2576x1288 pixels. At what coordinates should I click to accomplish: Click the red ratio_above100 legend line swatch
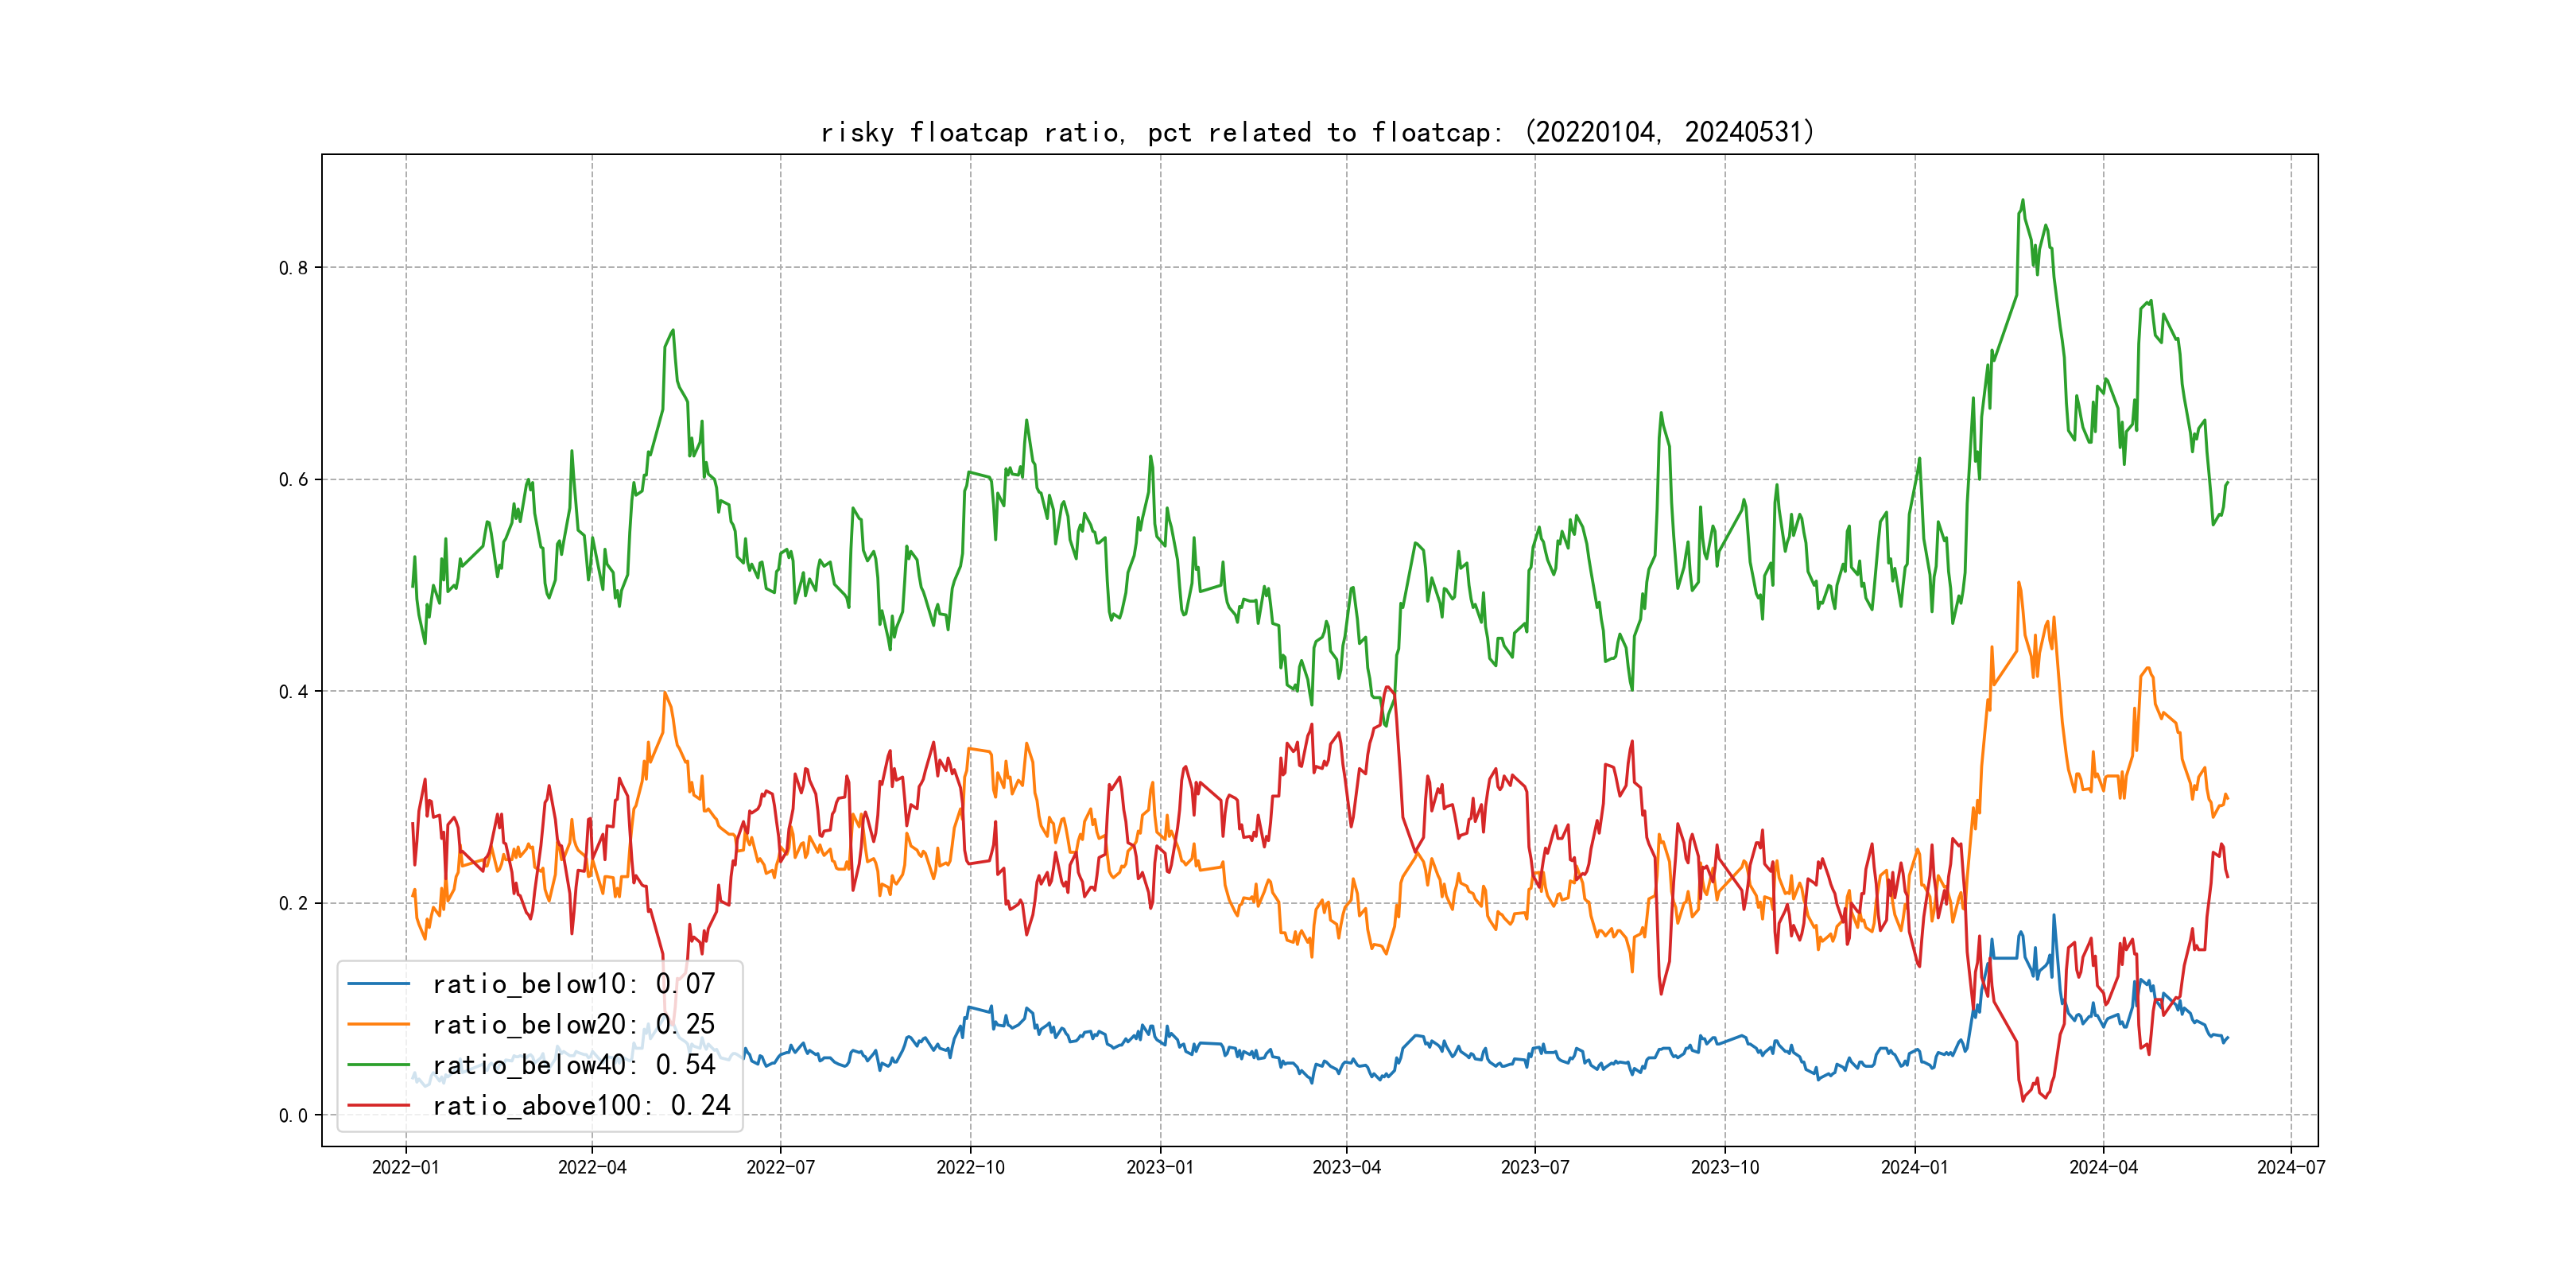378,1105
